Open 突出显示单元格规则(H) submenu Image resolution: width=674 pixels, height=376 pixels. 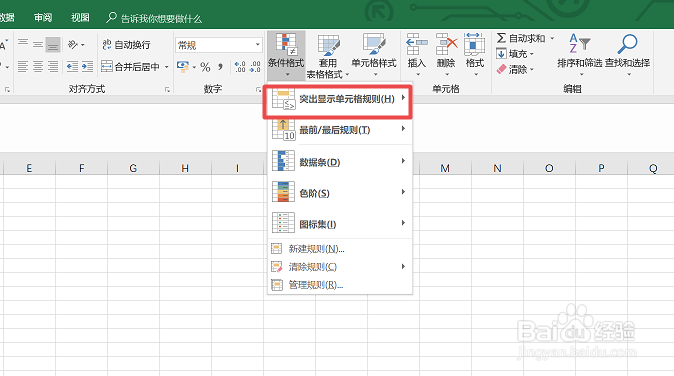(339, 99)
